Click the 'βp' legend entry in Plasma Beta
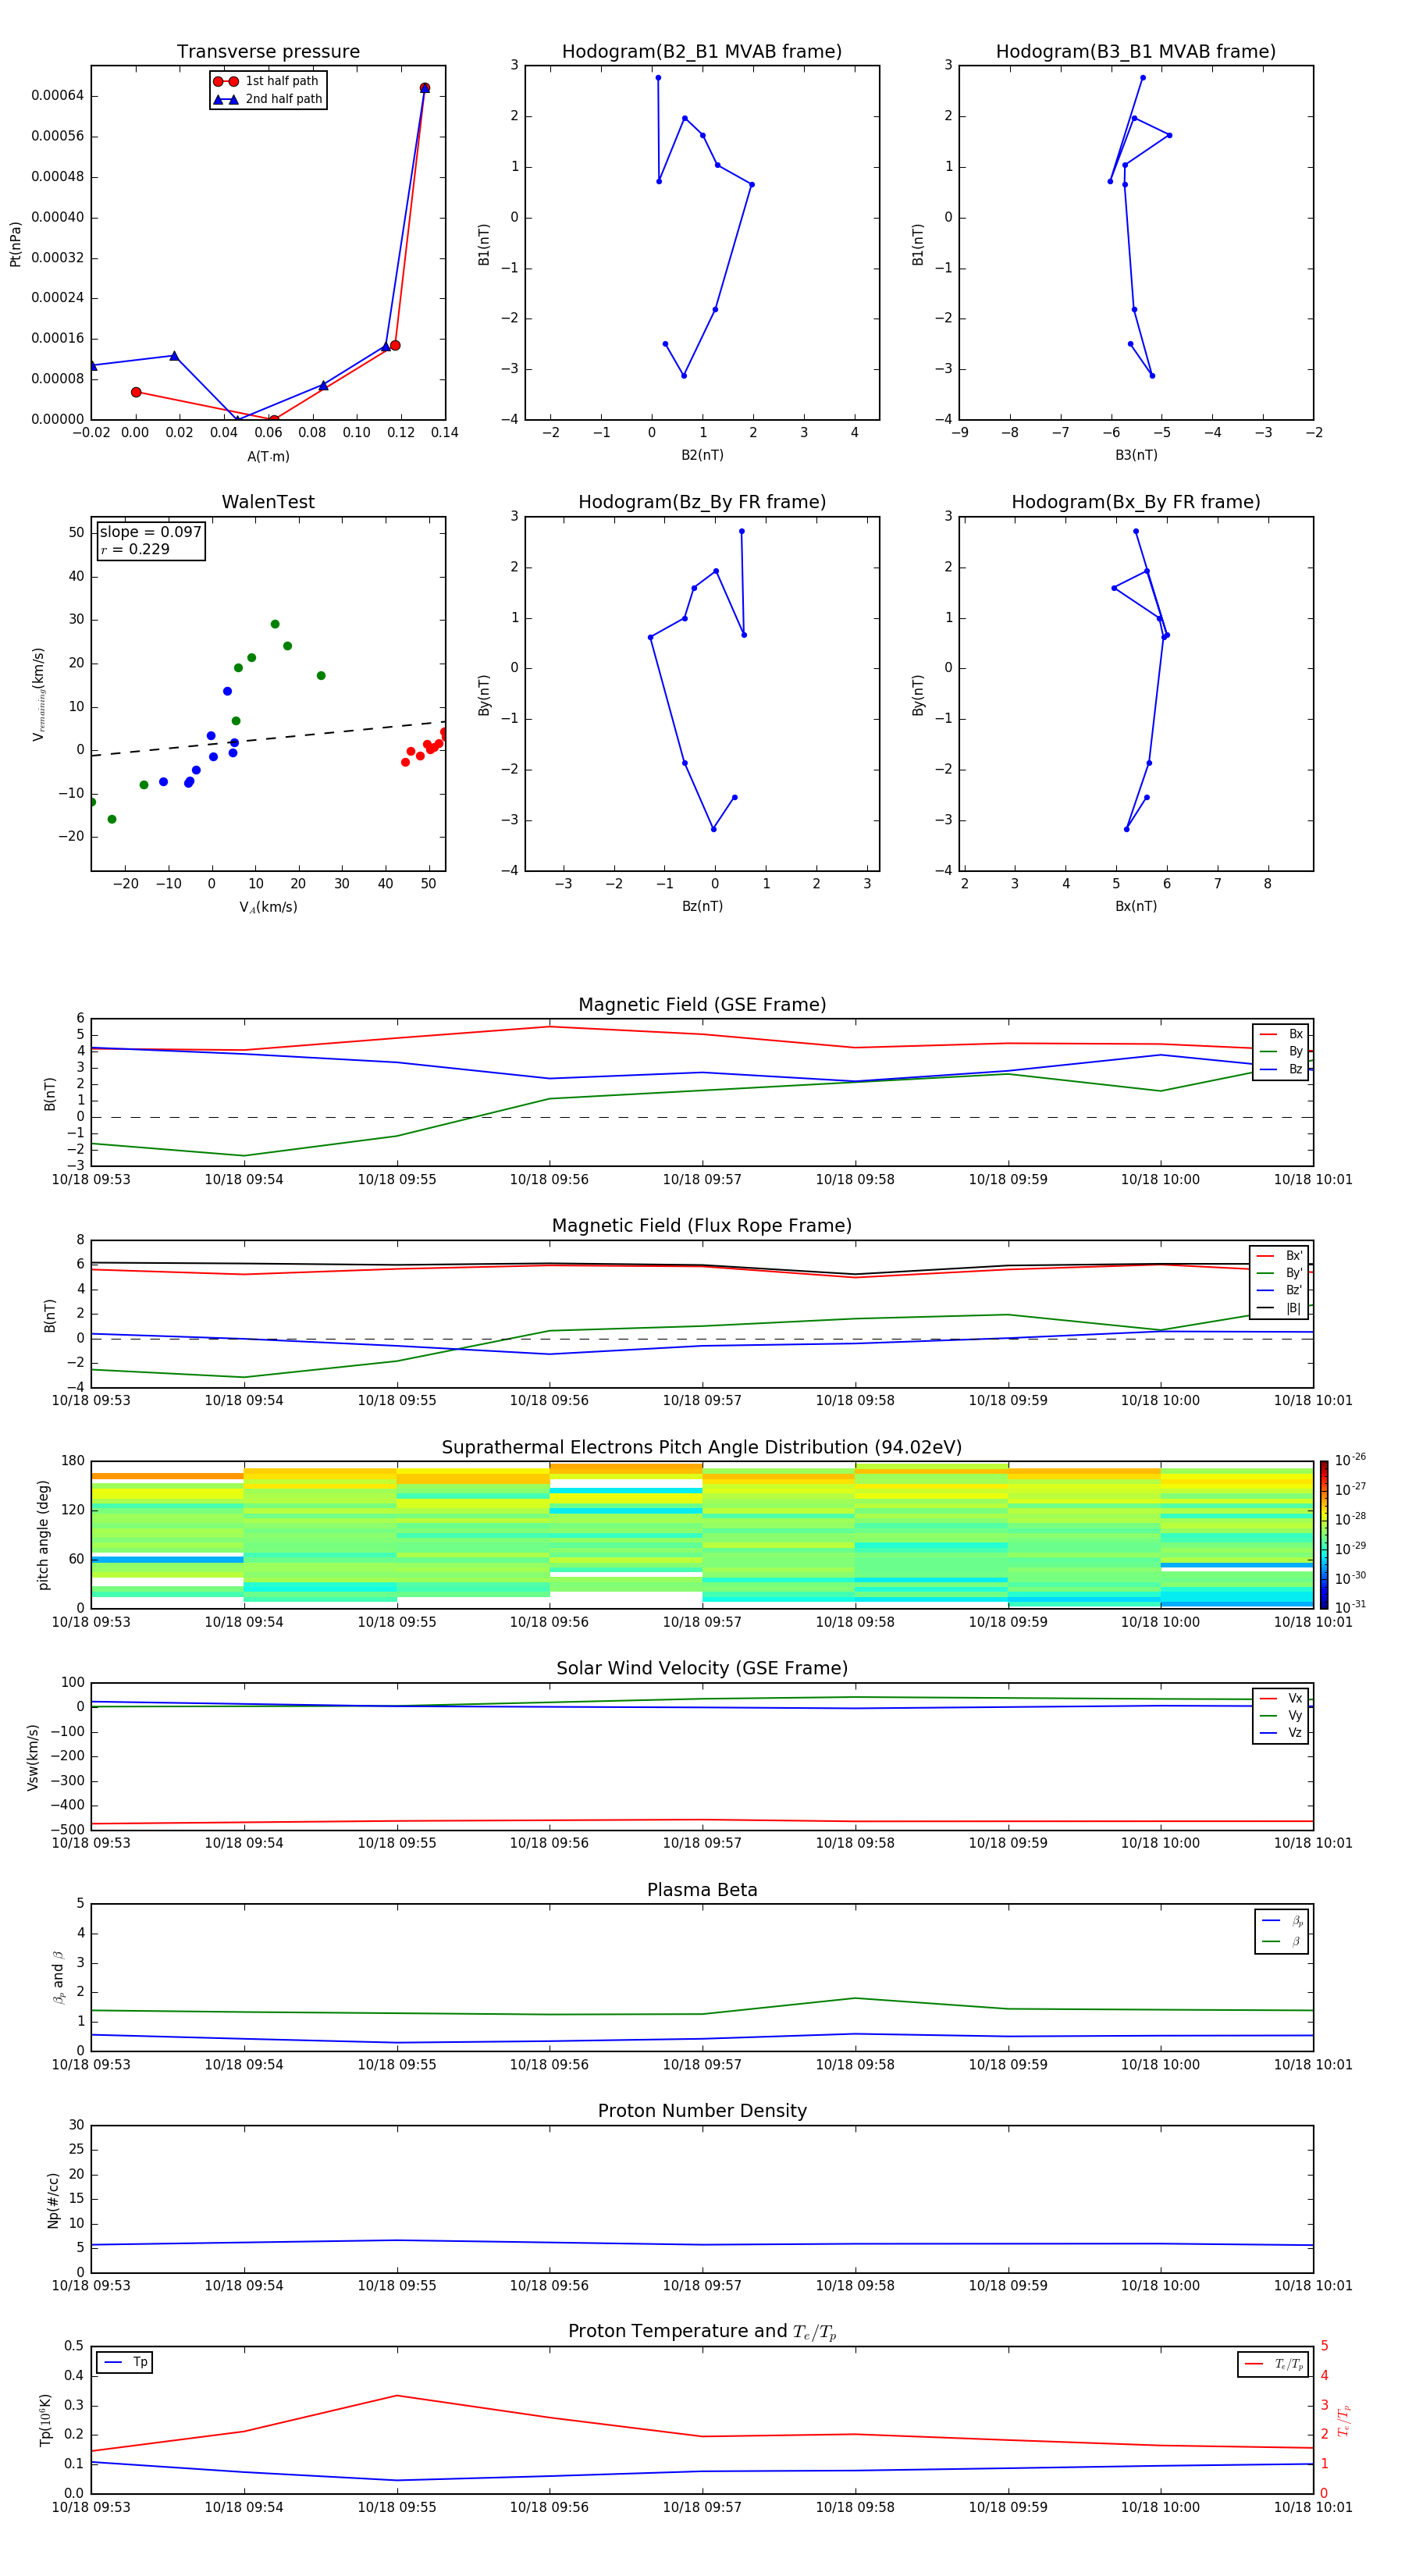This screenshot has height=2576, width=1405. [1282, 1921]
